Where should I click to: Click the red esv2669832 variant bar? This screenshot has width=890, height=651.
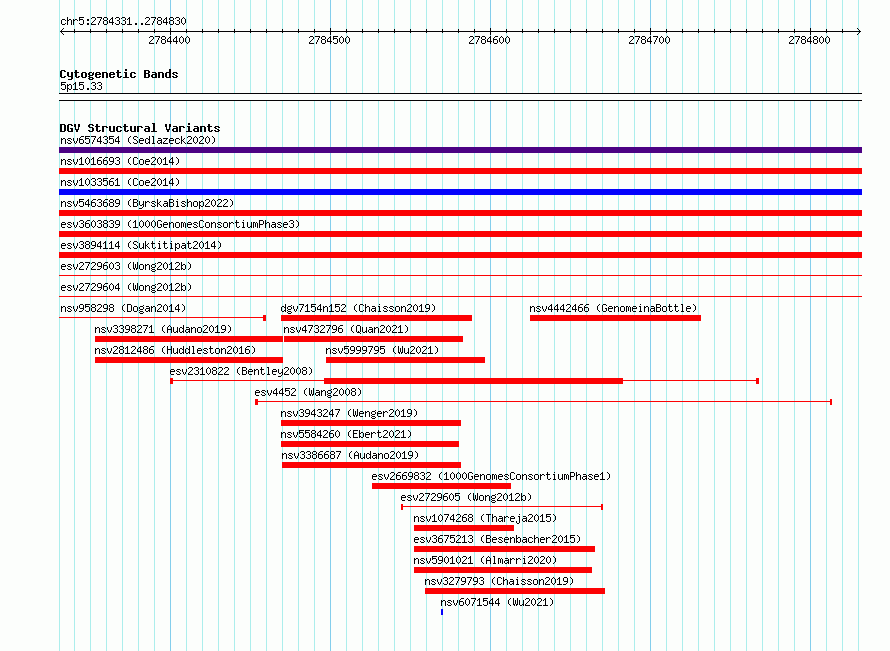point(442,486)
